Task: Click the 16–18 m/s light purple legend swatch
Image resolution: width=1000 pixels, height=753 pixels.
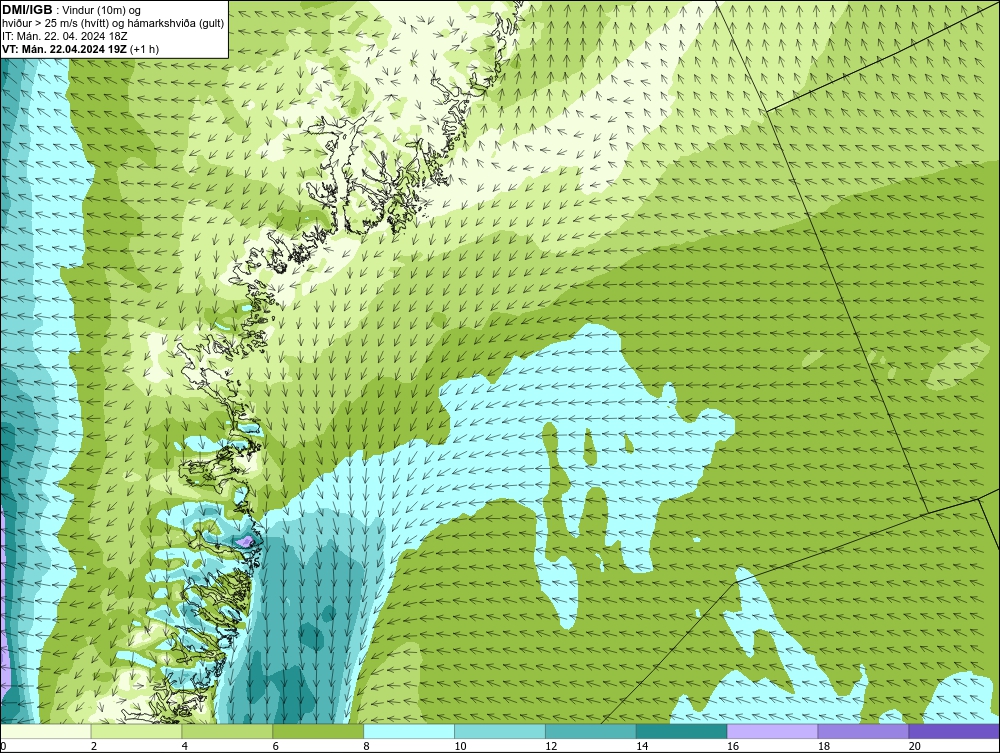Action: coord(772,731)
